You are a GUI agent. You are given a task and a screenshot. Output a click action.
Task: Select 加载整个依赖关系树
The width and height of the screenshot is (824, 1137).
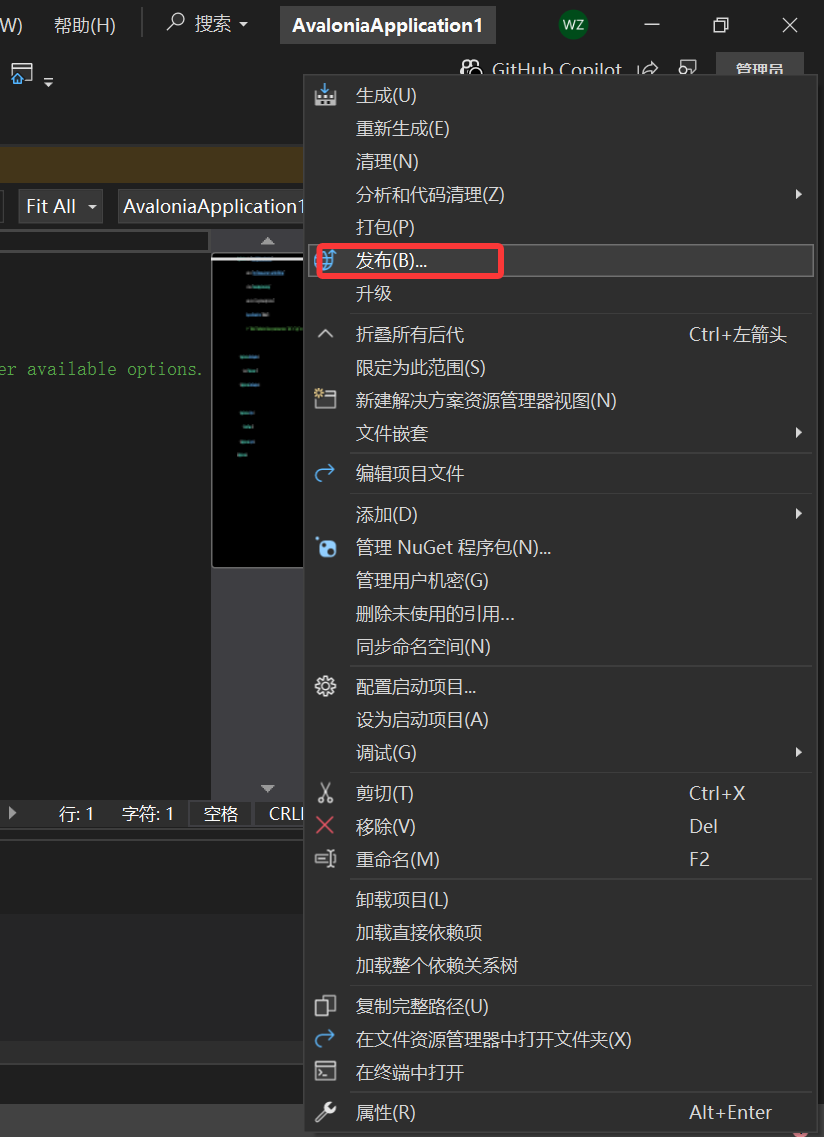click(x=560, y=965)
